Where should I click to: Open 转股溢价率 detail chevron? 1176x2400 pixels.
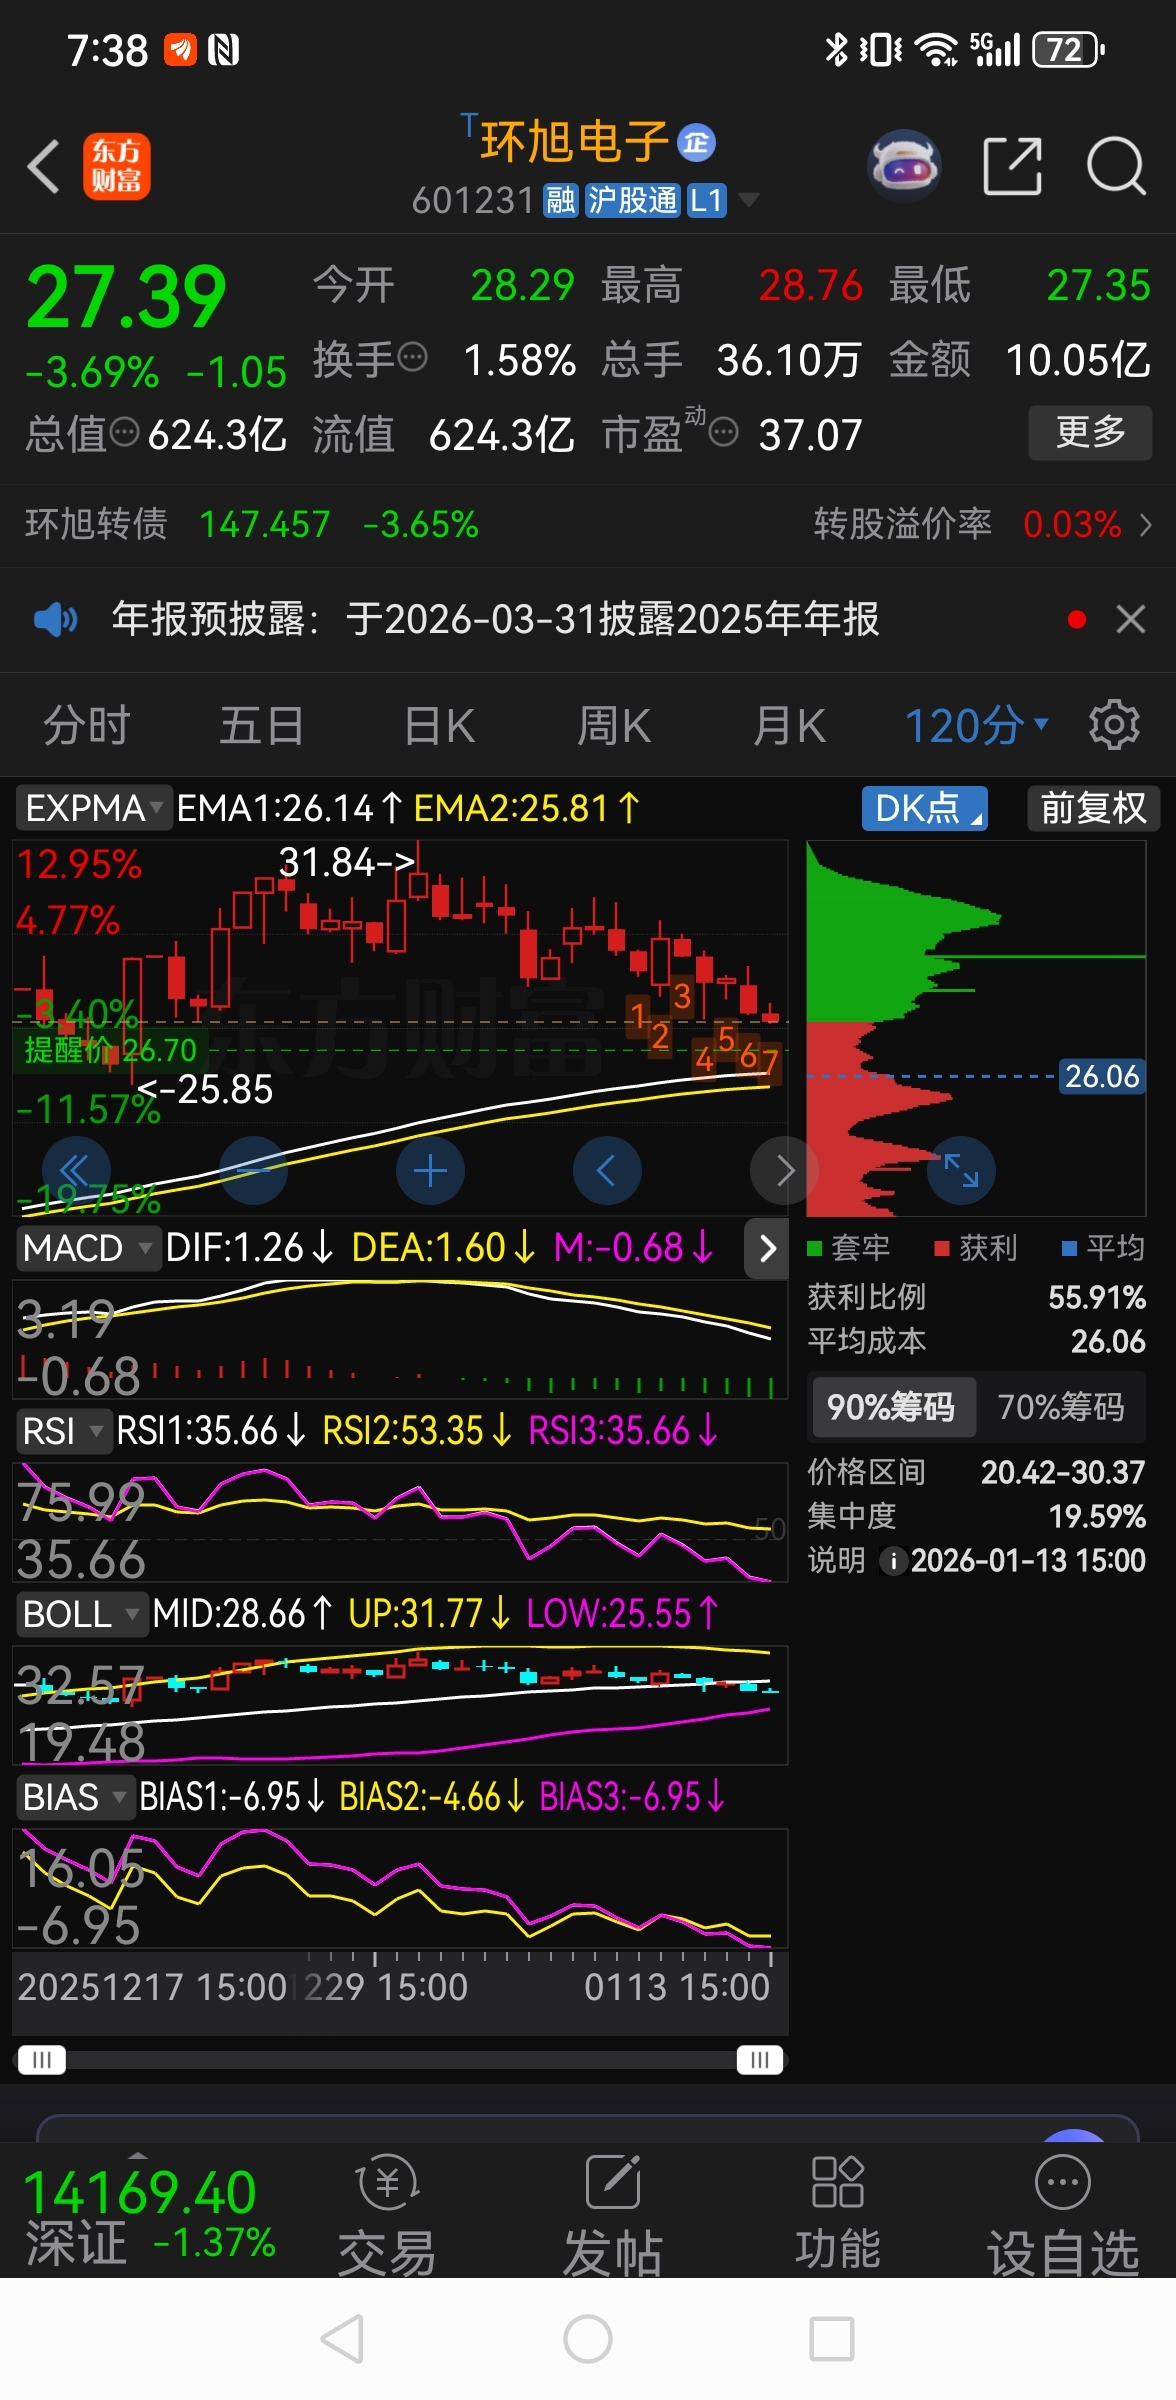point(1146,524)
